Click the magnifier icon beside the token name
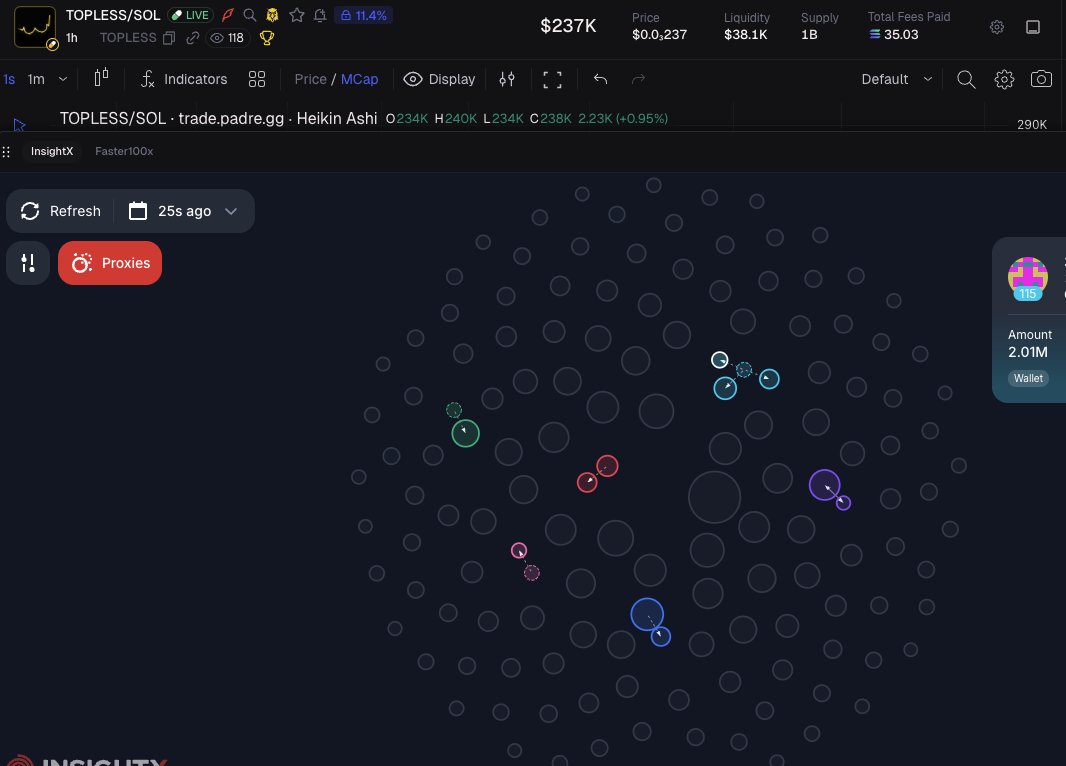 click(x=250, y=15)
